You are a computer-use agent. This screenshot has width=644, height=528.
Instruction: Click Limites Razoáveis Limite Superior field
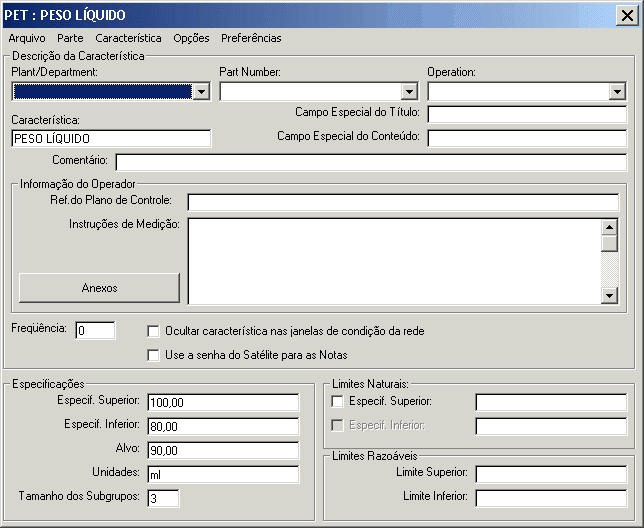pyautogui.click(x=551, y=474)
